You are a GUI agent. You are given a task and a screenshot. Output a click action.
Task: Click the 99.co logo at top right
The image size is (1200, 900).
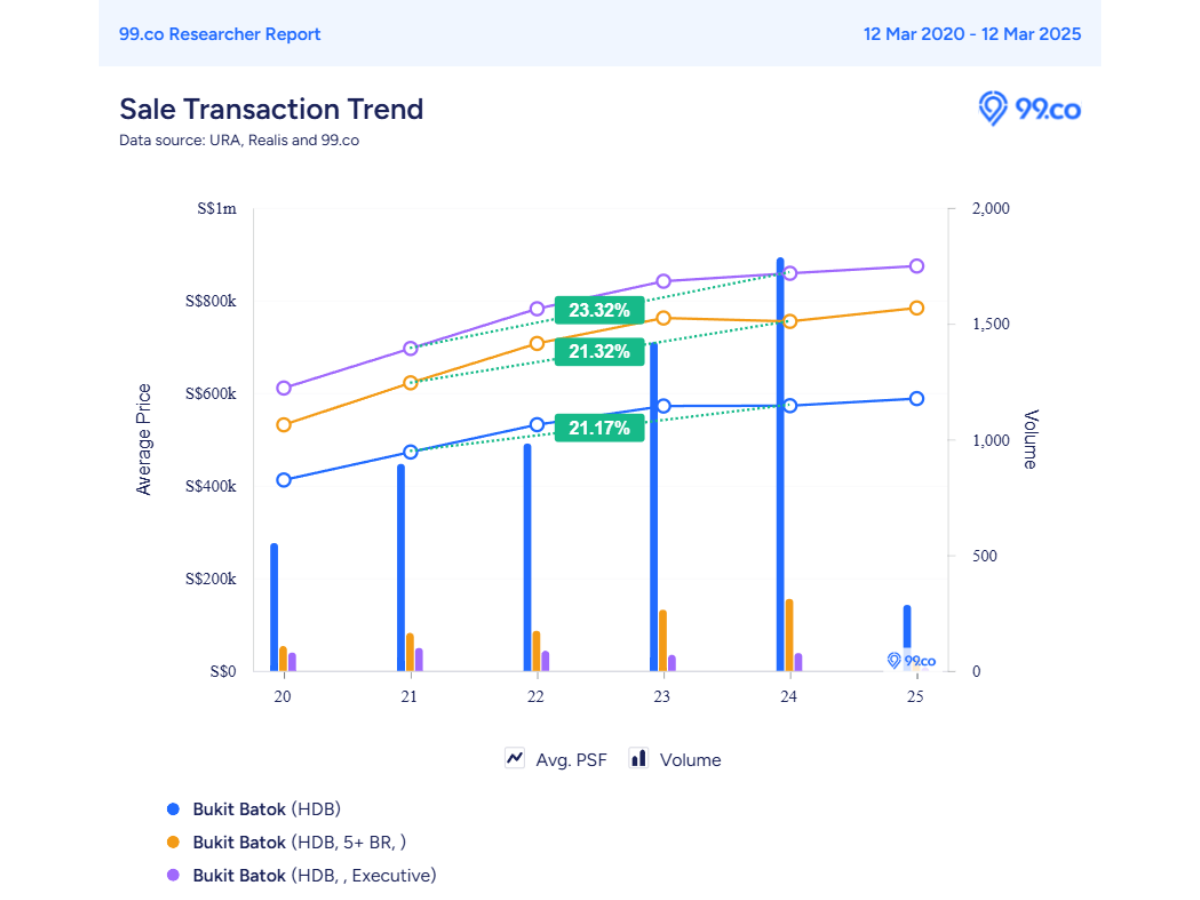(x=1029, y=109)
